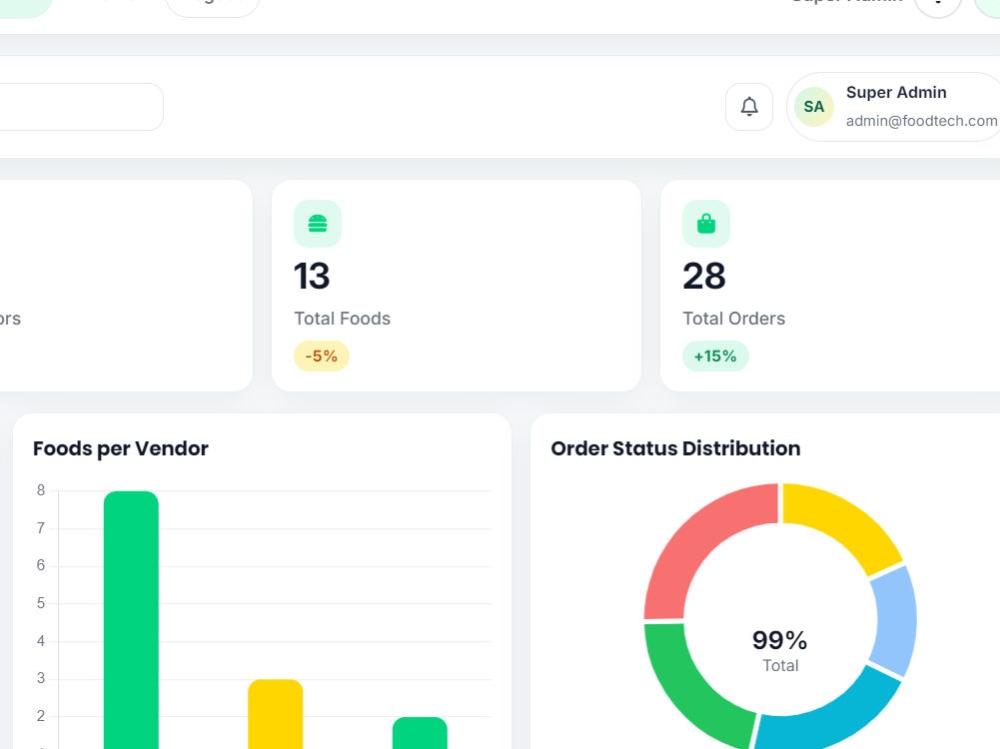
Task: Select the 28 Total Orders value
Action: point(704,276)
